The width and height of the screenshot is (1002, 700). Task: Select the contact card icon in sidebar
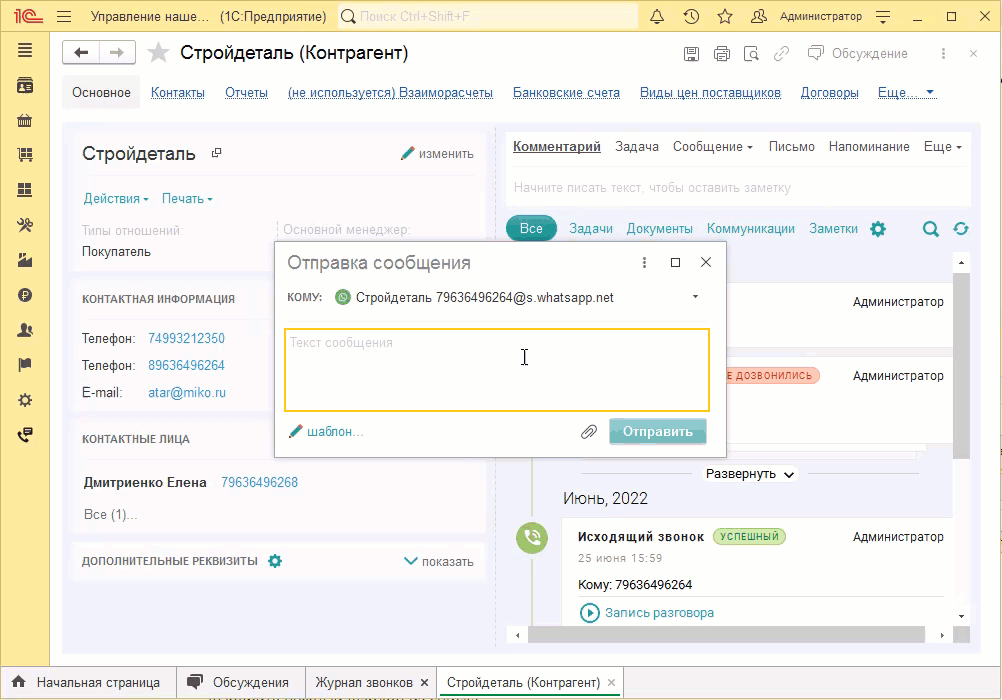click(25, 85)
